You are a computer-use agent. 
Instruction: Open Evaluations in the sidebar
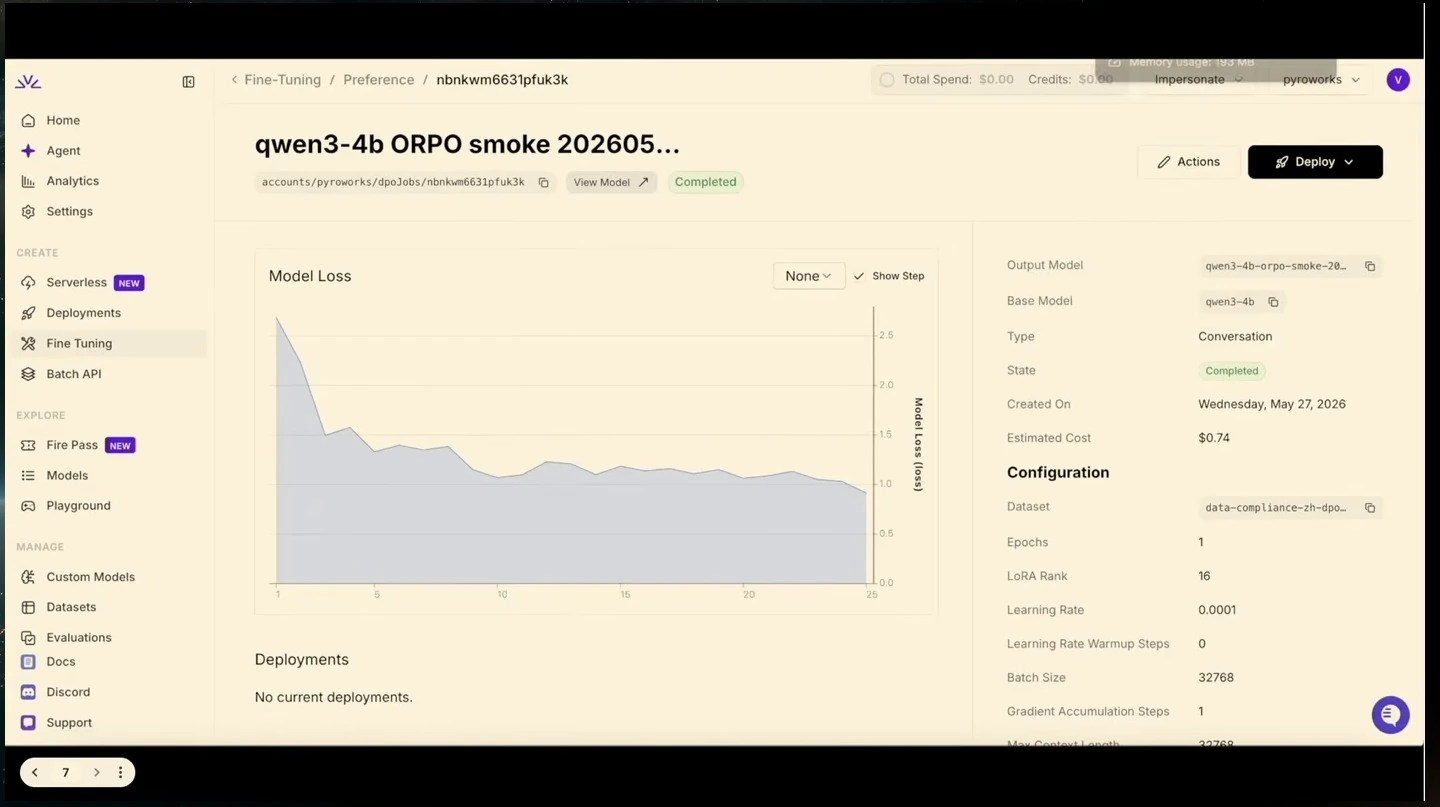(79, 638)
